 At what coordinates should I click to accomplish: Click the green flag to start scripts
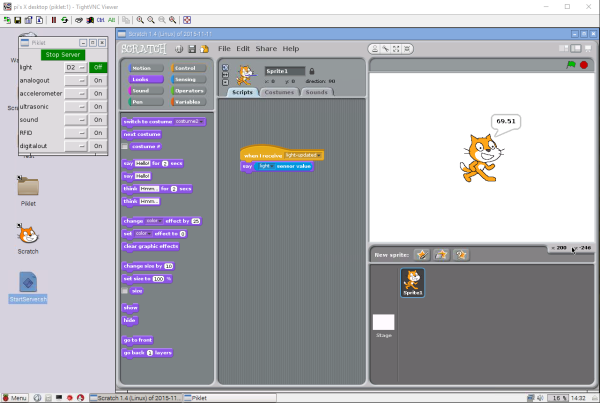click(x=572, y=65)
